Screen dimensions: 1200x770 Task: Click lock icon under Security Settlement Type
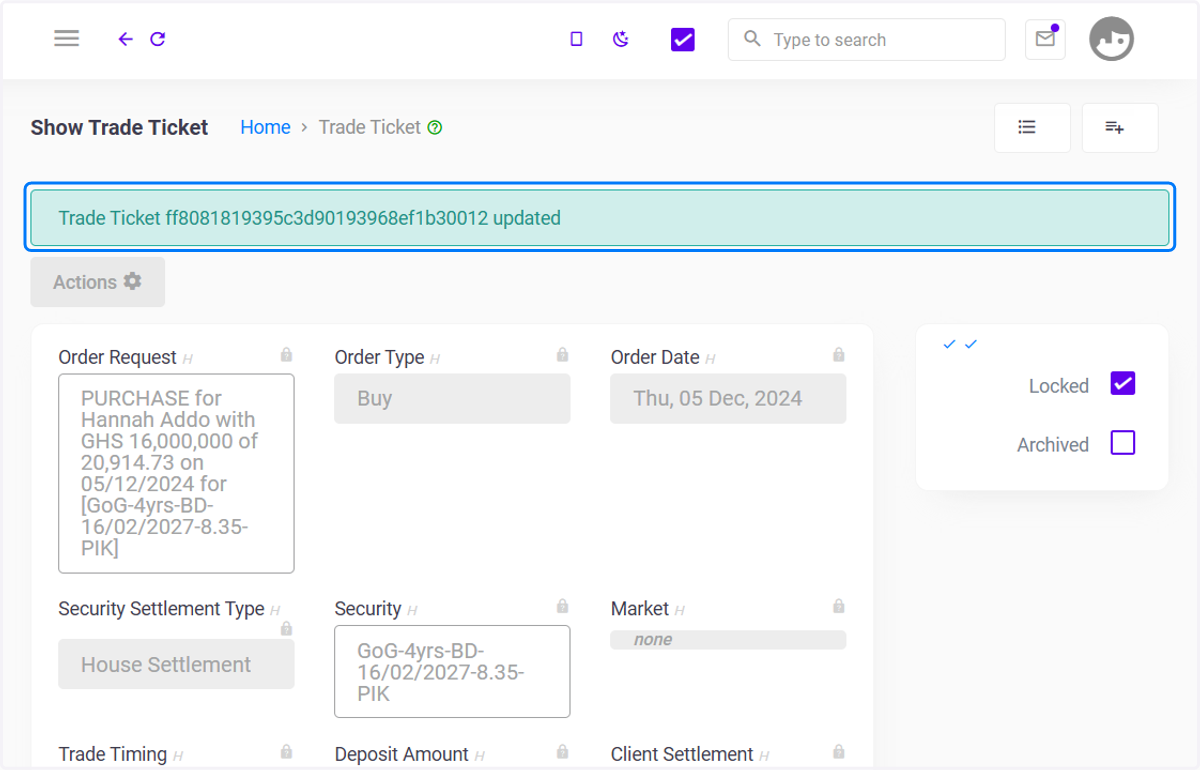[x=287, y=629]
